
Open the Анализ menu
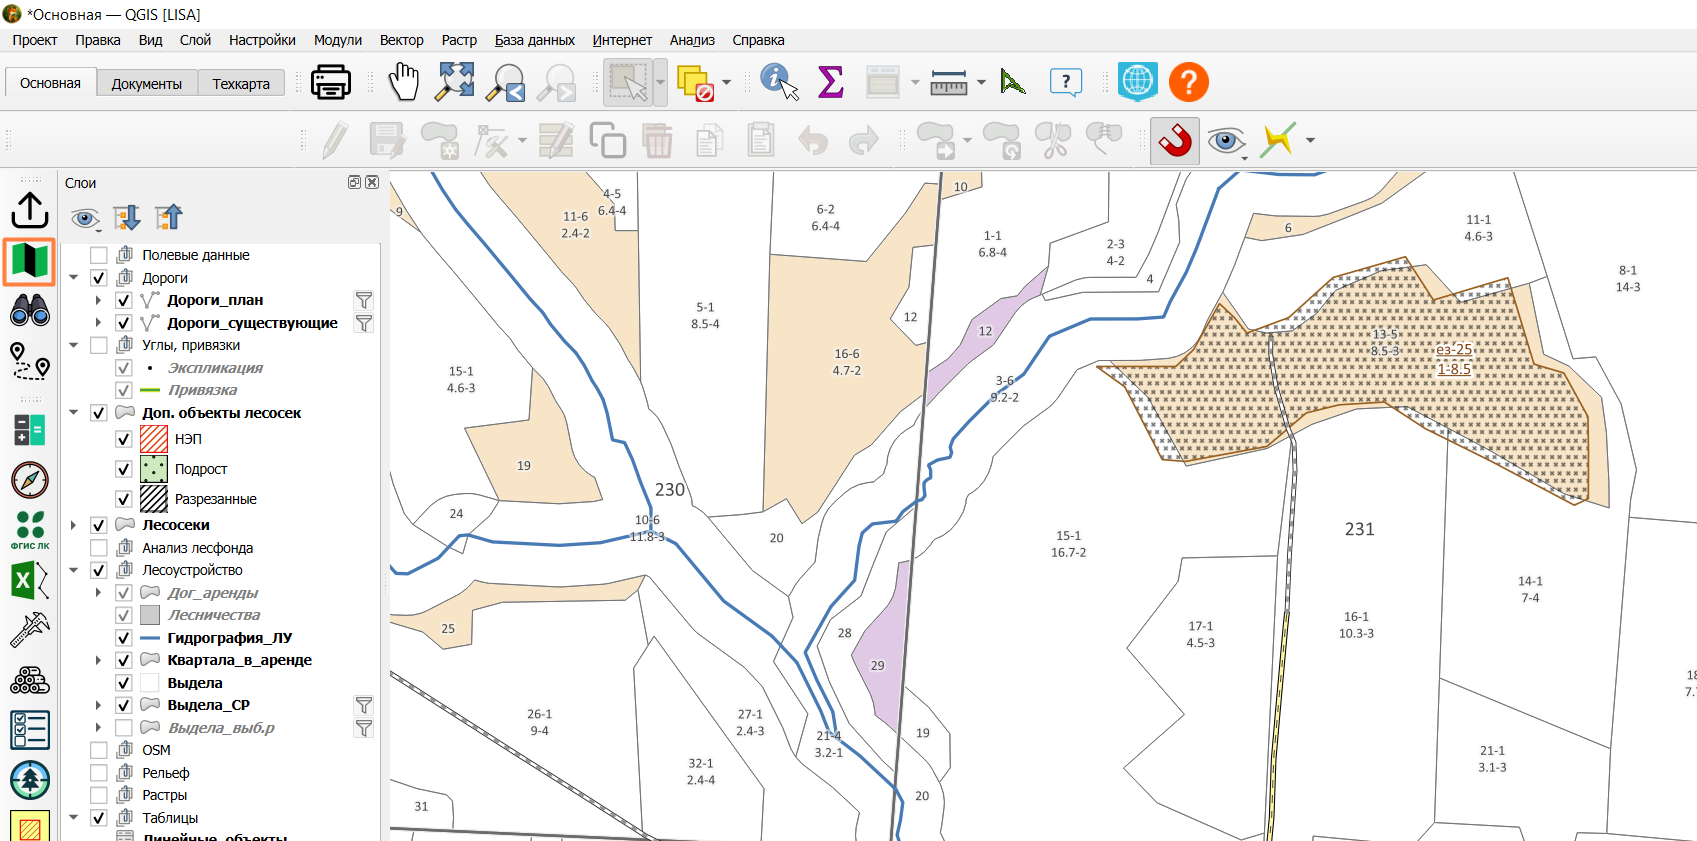[692, 40]
